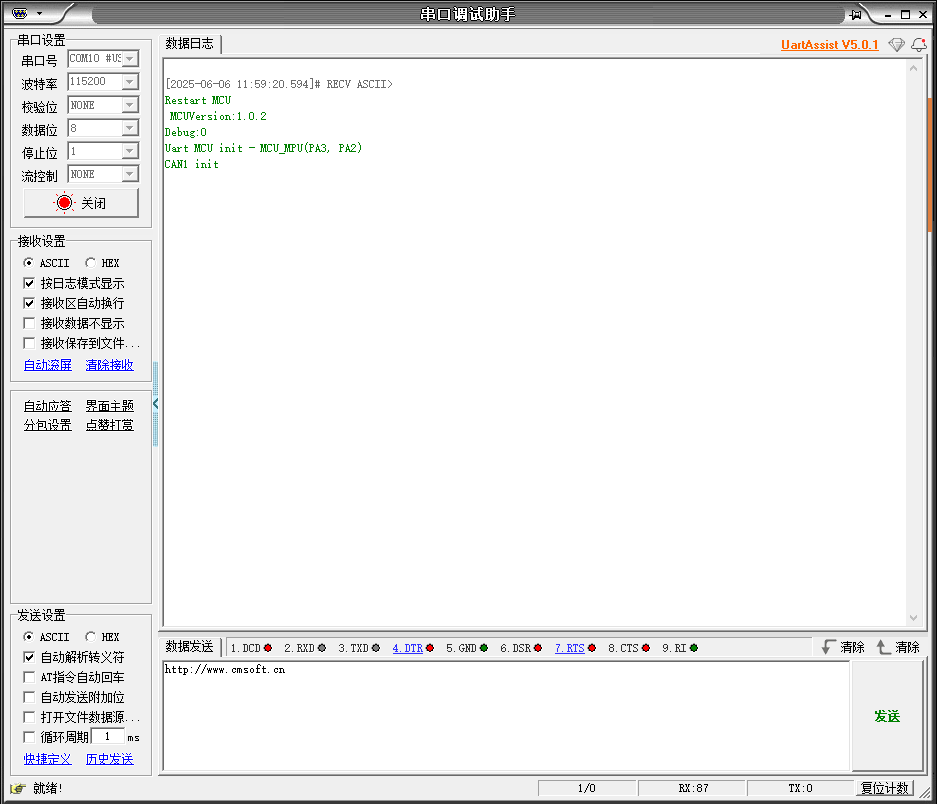The width and height of the screenshot is (937, 804).
Task: Open the title bar dropdown arrow beside logo
Action: tap(39, 13)
